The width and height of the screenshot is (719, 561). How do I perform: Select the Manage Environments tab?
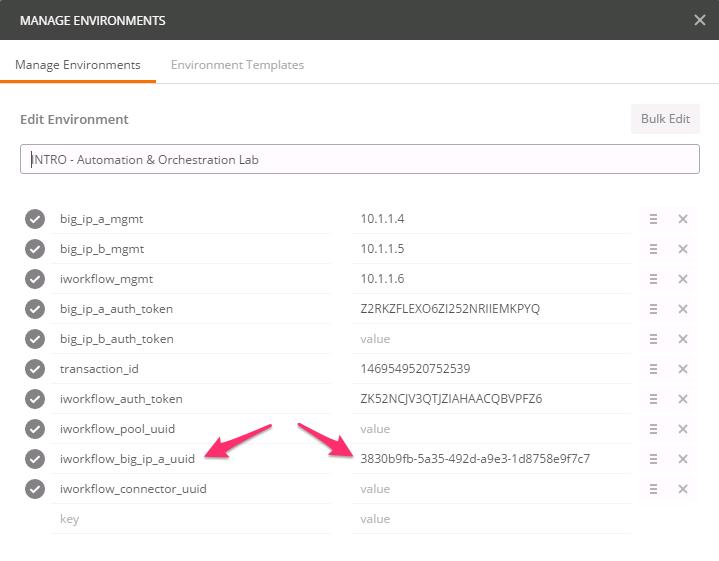click(78, 65)
